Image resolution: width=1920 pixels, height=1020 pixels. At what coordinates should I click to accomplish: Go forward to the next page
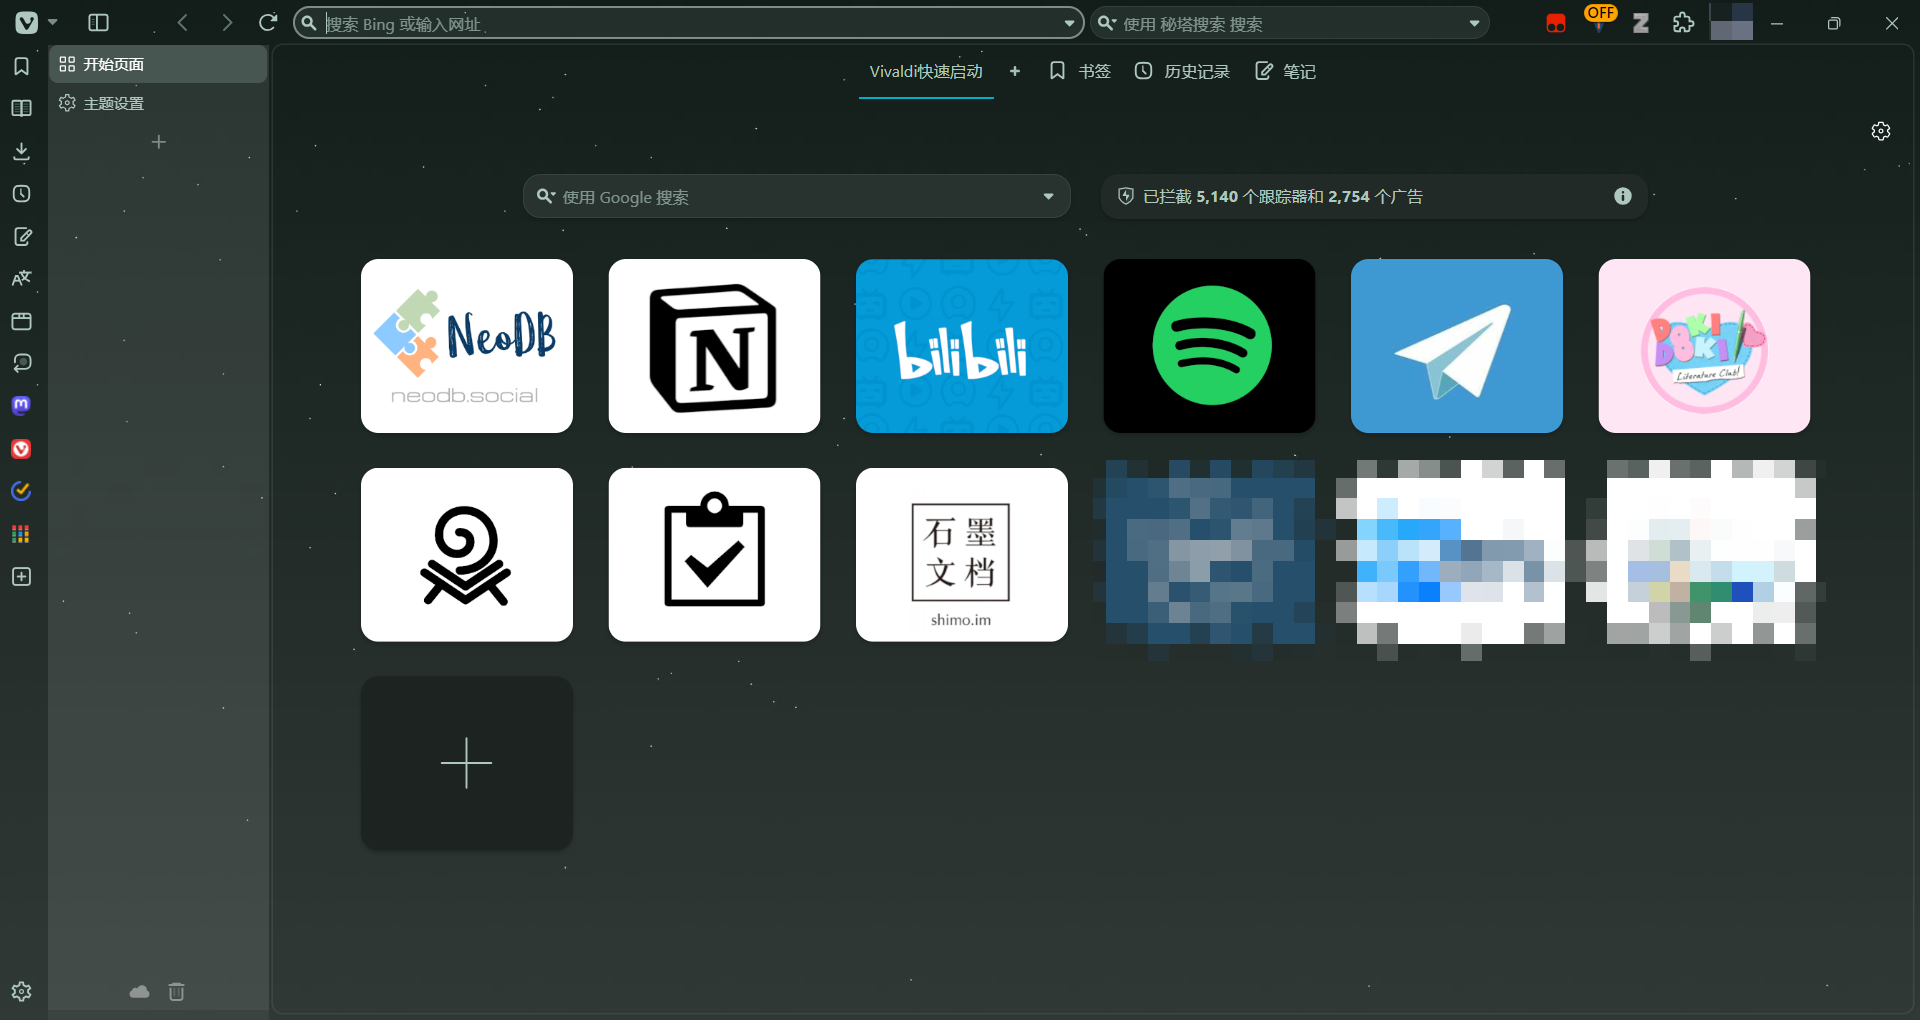point(227,22)
